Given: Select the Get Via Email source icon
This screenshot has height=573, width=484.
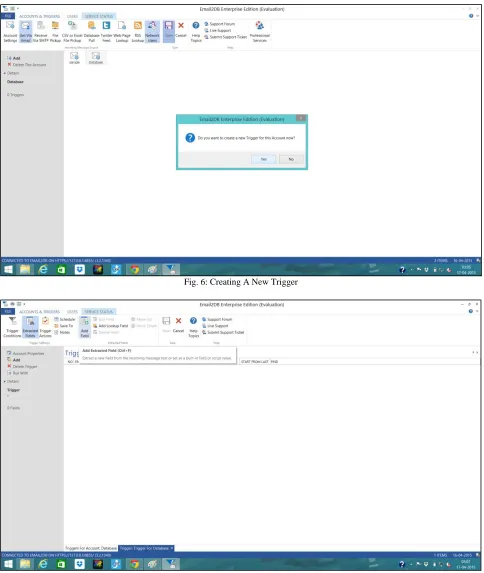Looking at the screenshot, I should [26, 32].
